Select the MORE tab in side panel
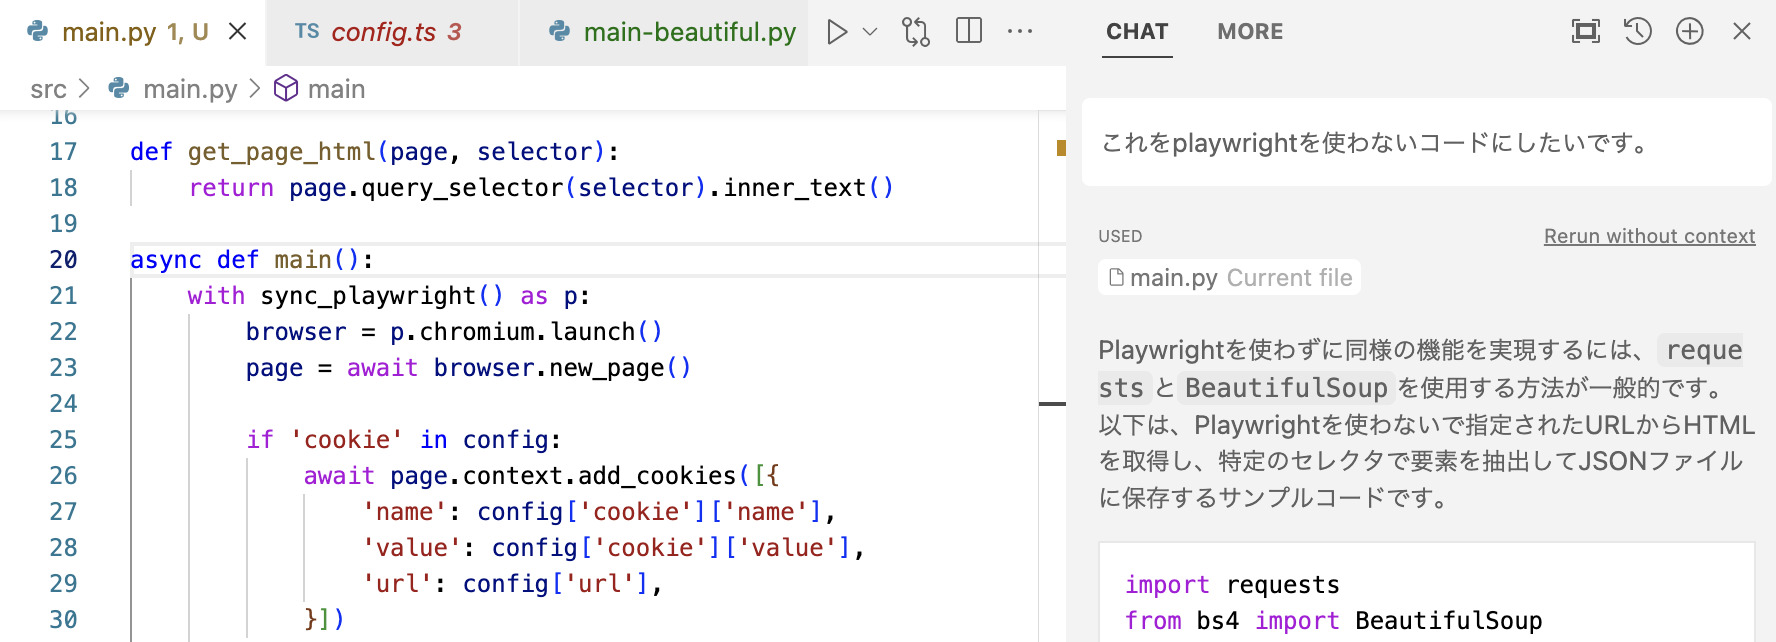 pos(1249,32)
